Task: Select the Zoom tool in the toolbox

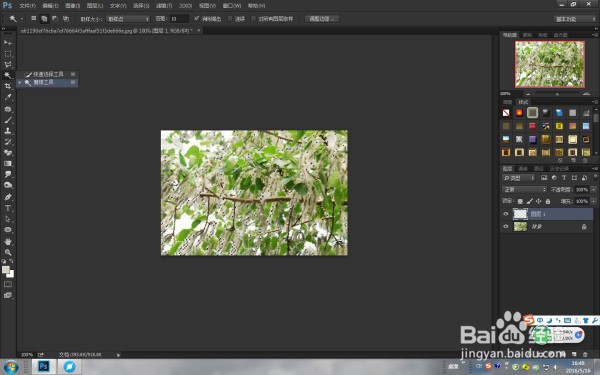Action: click(8, 253)
